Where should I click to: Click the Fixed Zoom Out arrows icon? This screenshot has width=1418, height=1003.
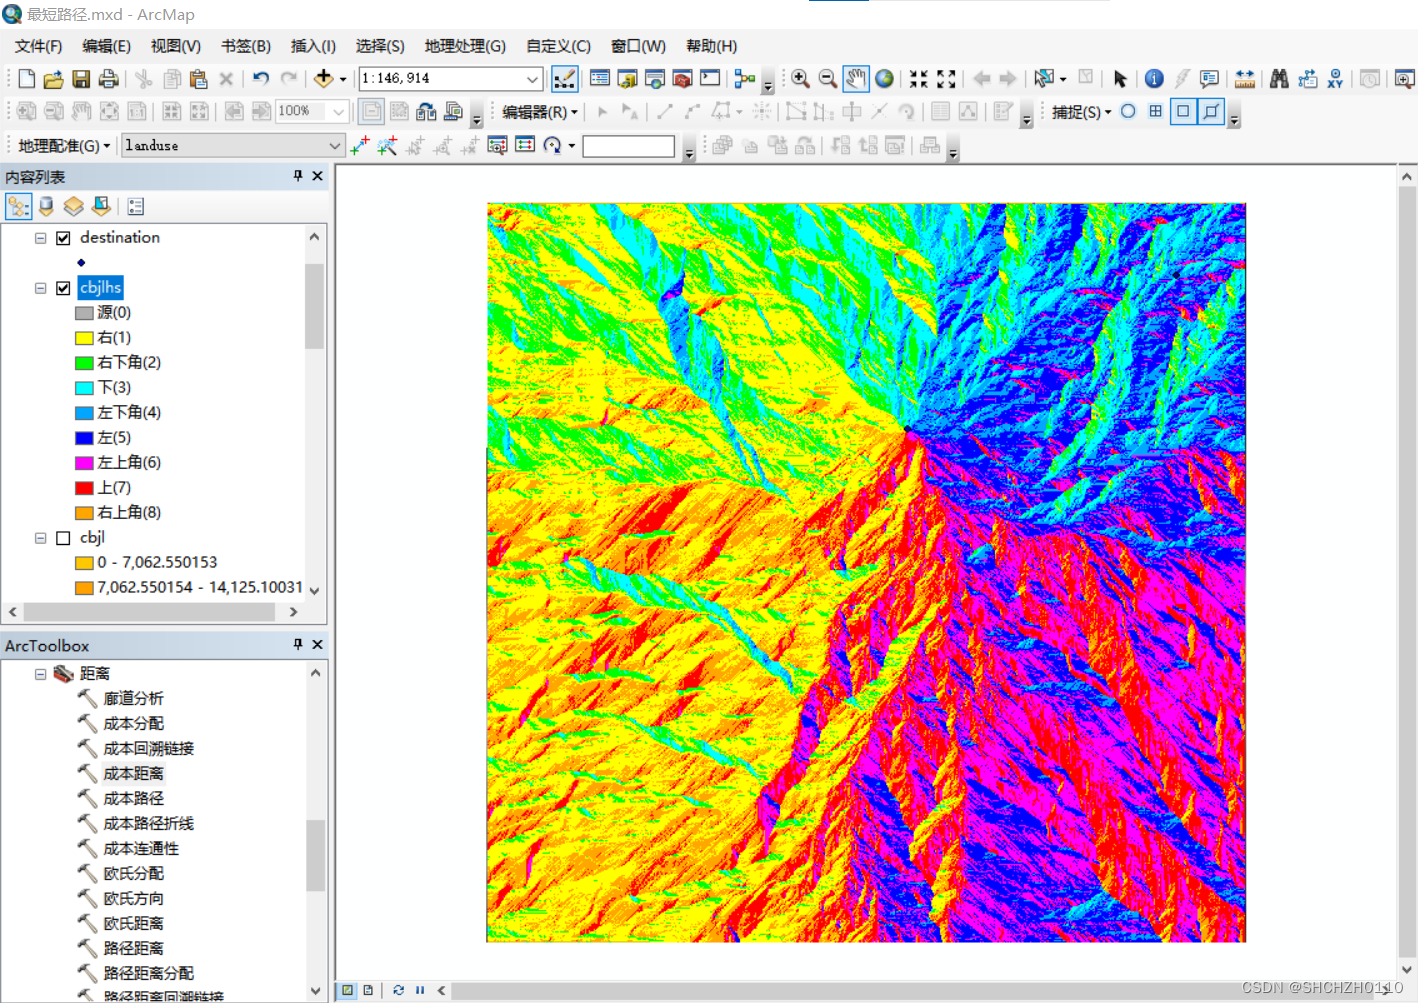click(x=946, y=79)
